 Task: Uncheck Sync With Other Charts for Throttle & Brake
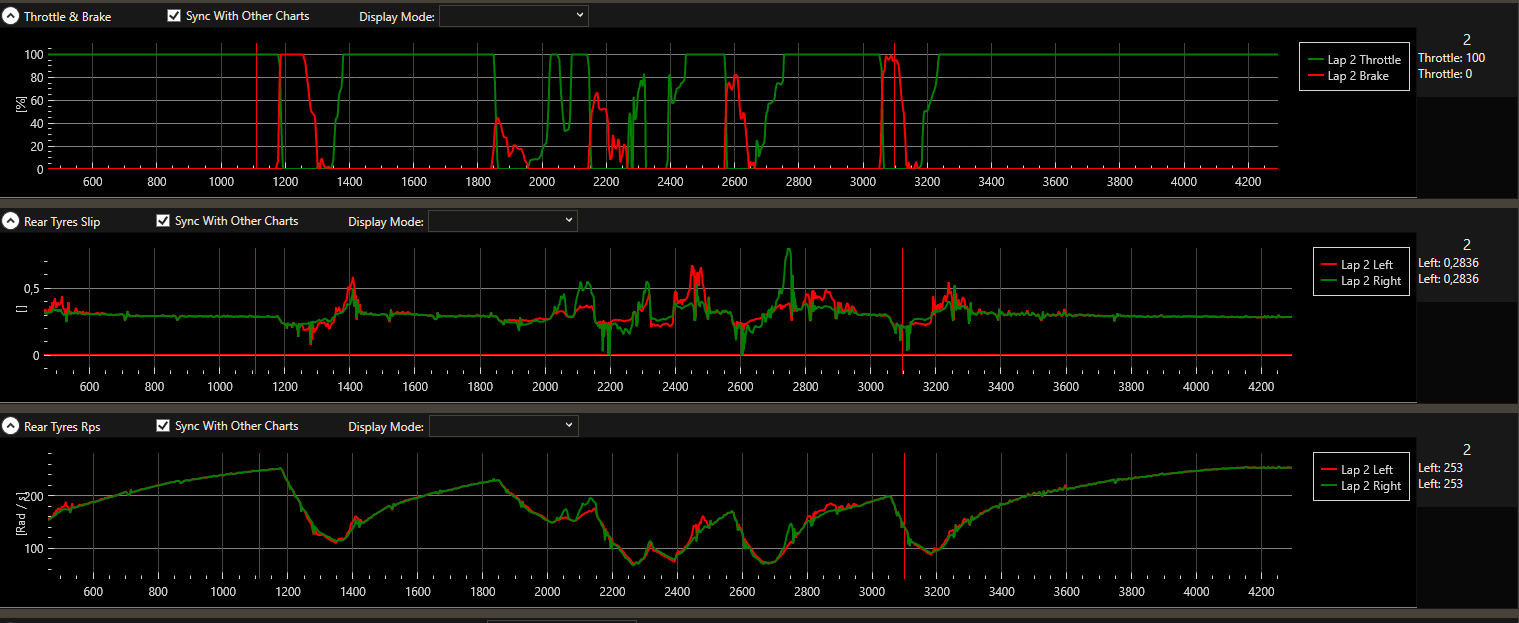click(174, 16)
